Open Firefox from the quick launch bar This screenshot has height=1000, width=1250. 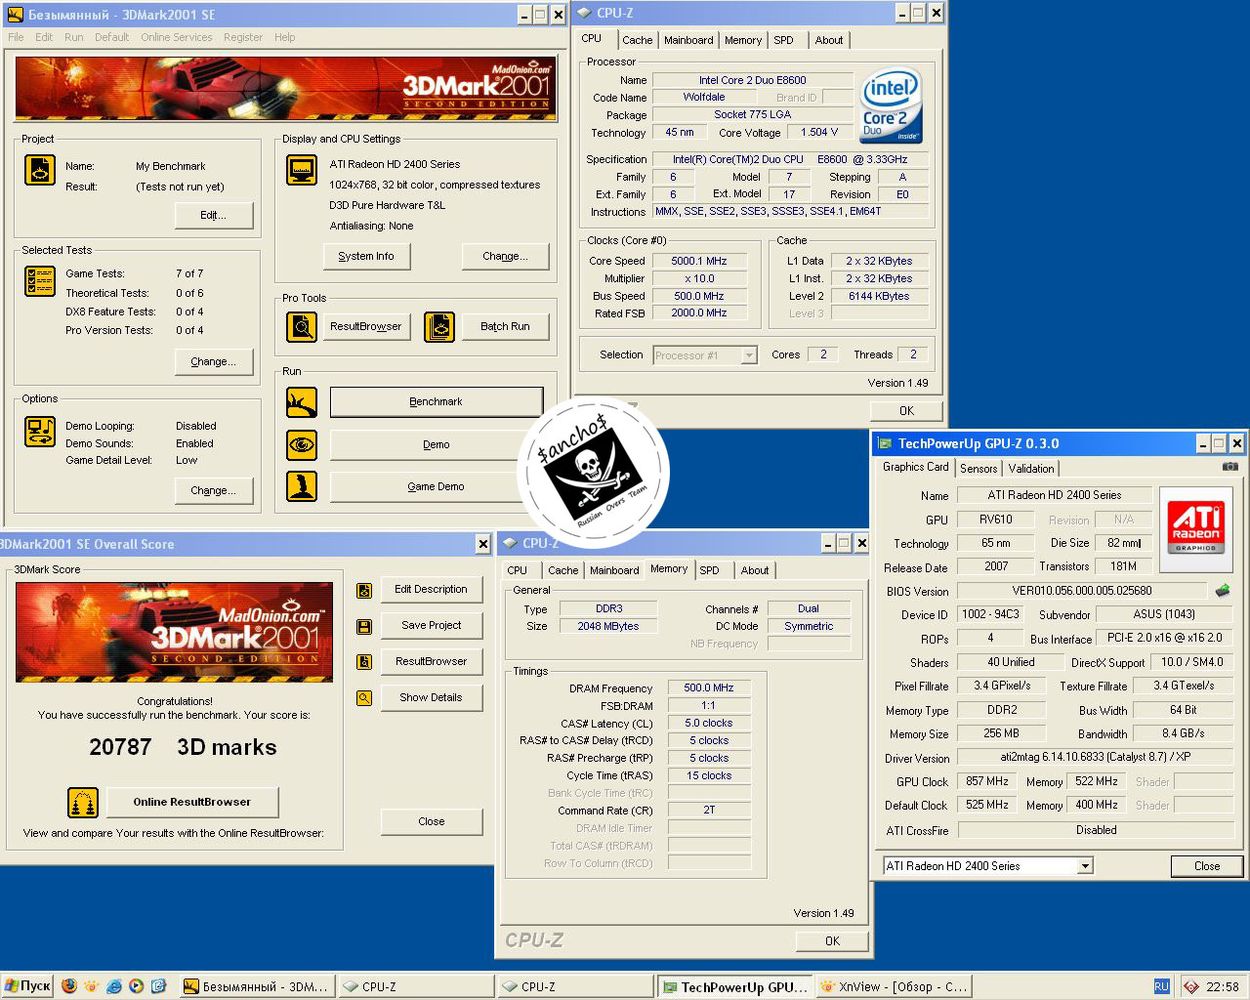click(x=69, y=986)
